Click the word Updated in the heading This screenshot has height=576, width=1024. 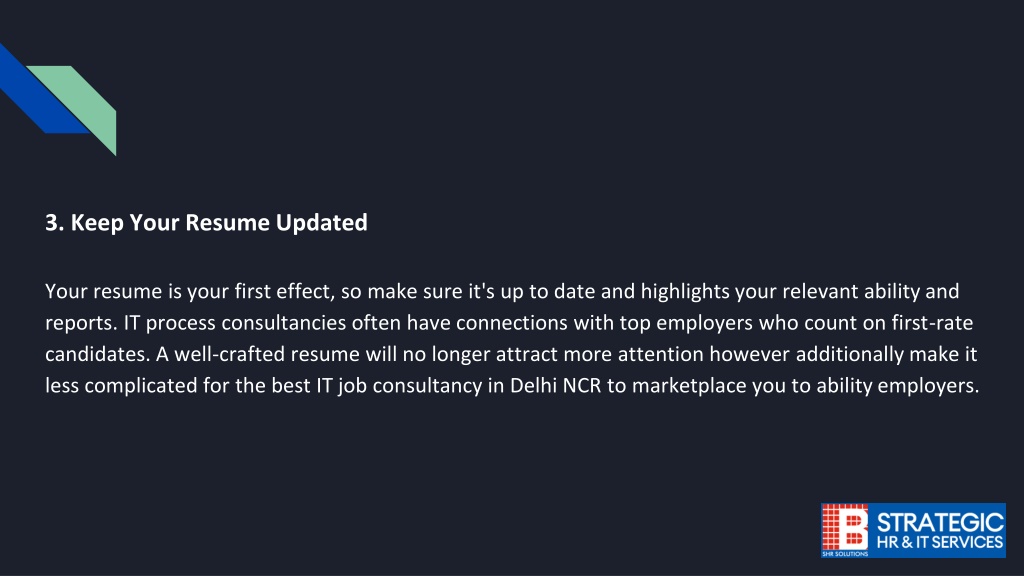tap(321, 223)
